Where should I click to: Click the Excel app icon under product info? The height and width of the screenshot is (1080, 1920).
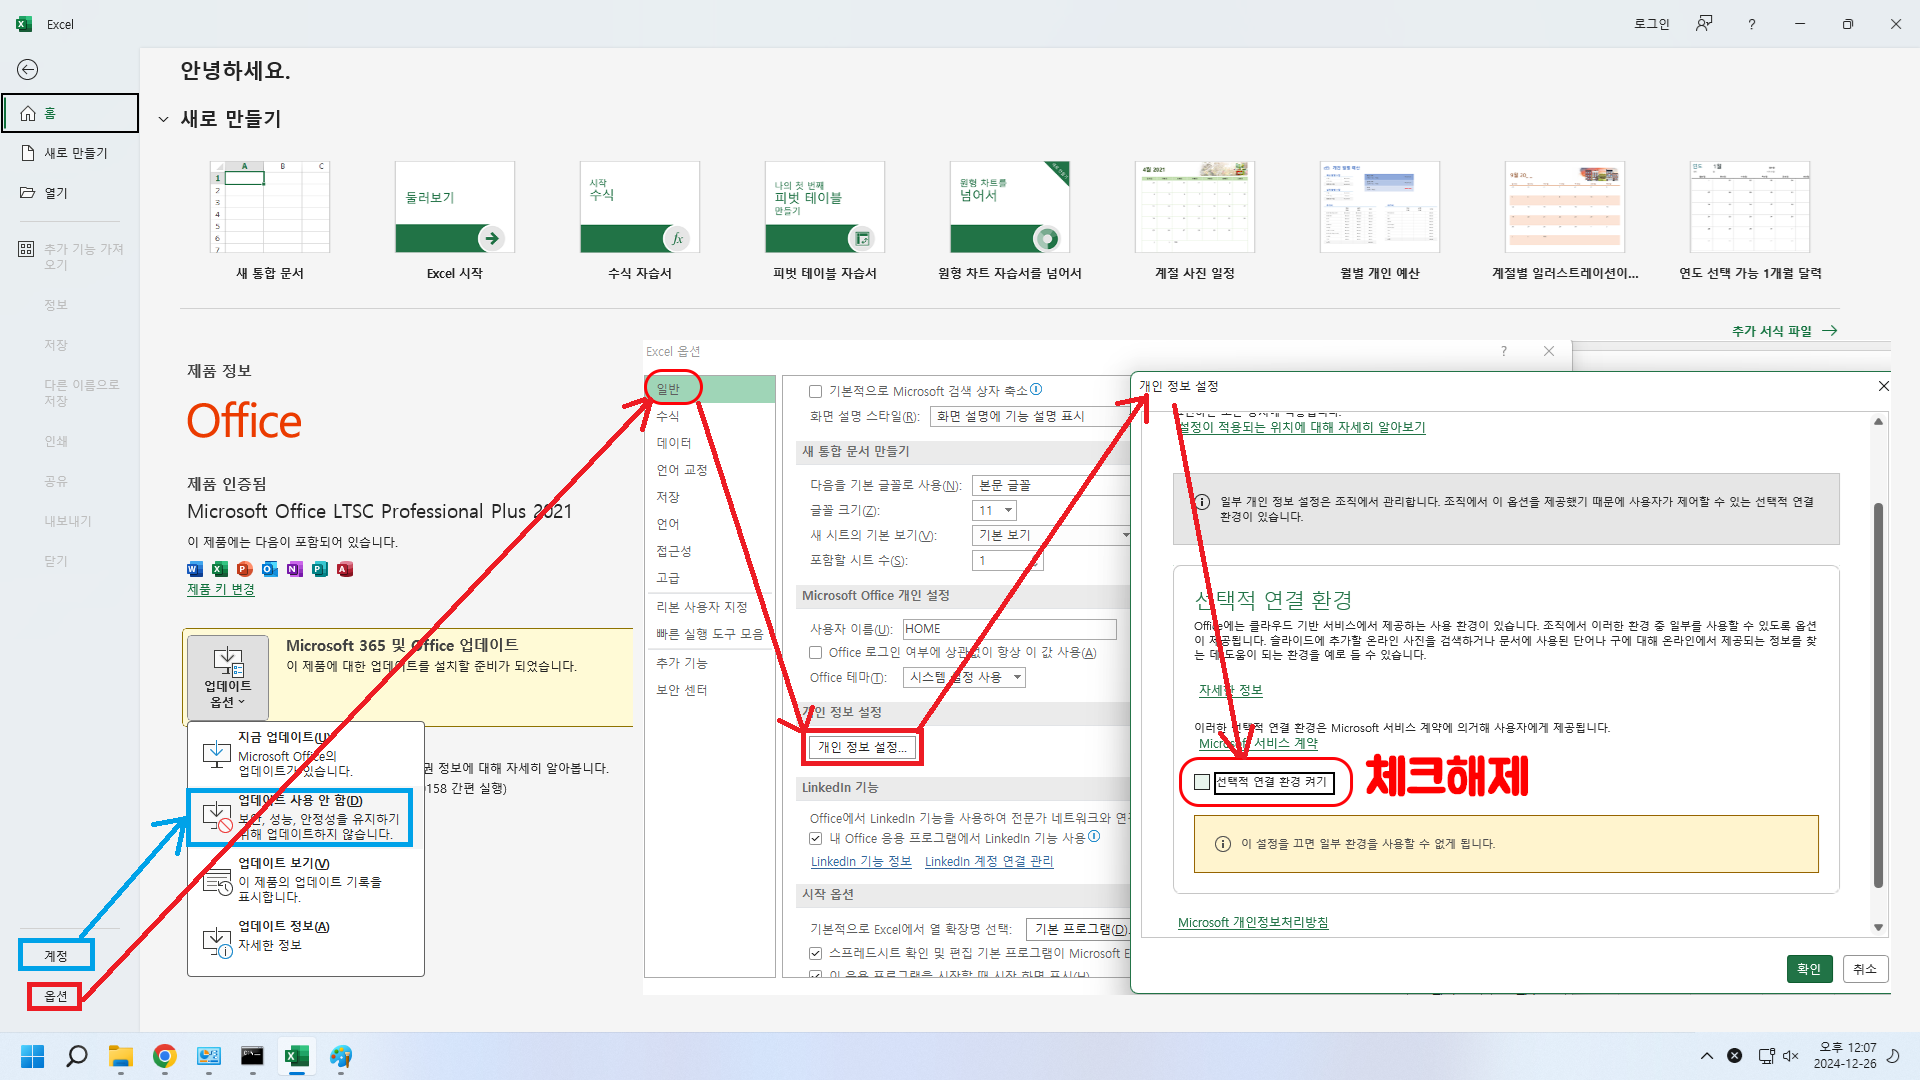point(220,569)
